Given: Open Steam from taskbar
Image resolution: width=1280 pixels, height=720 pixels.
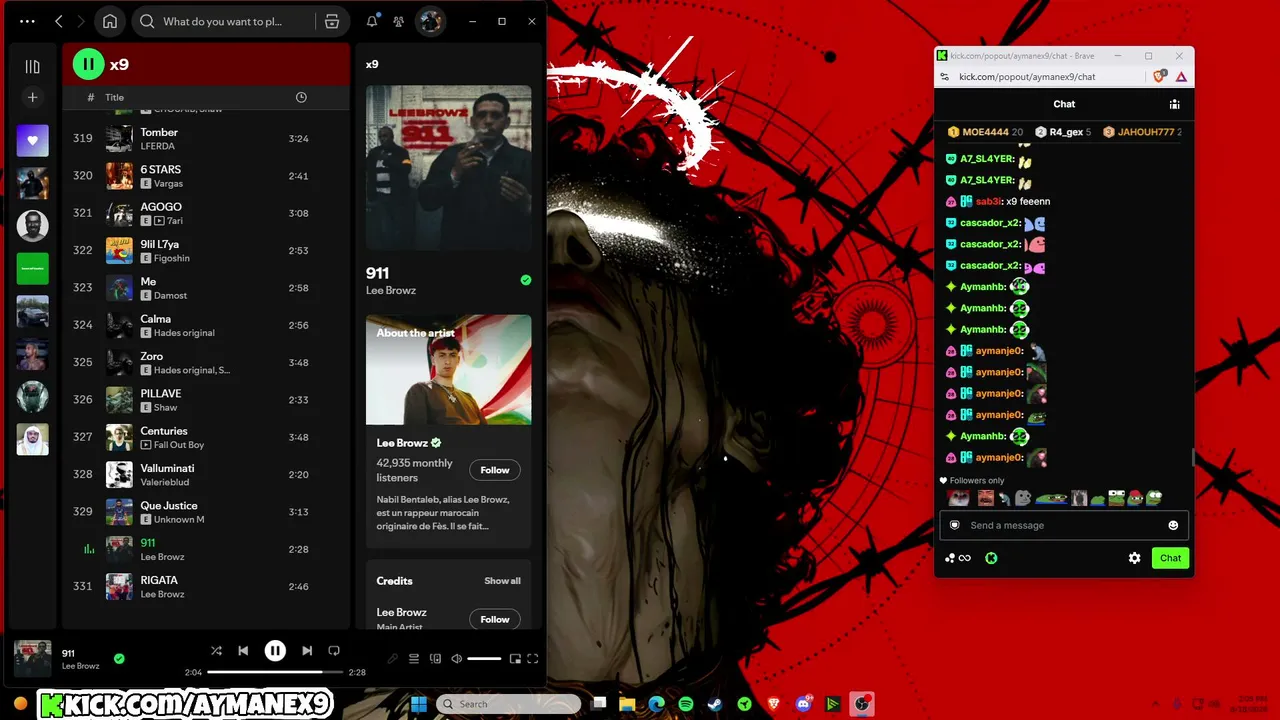Looking at the screenshot, I should tap(715, 704).
